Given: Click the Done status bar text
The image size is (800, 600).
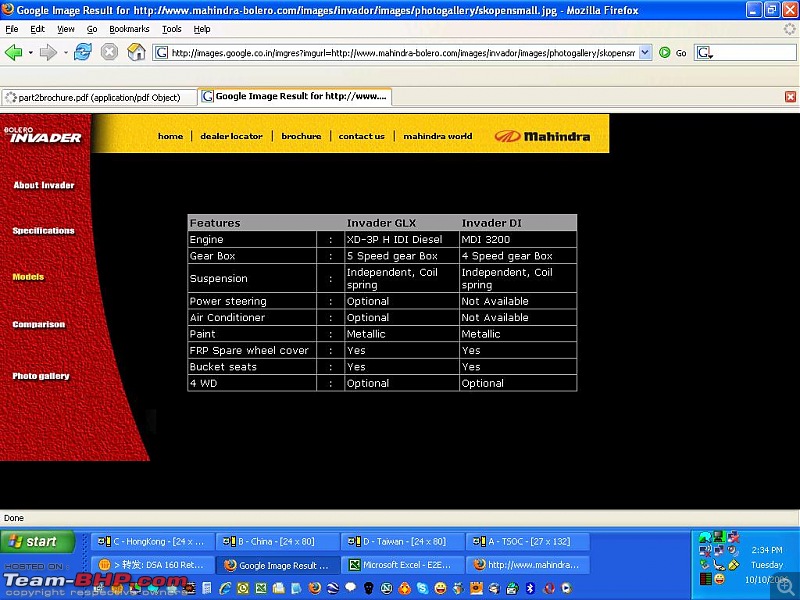Looking at the screenshot, I should 14,518.
